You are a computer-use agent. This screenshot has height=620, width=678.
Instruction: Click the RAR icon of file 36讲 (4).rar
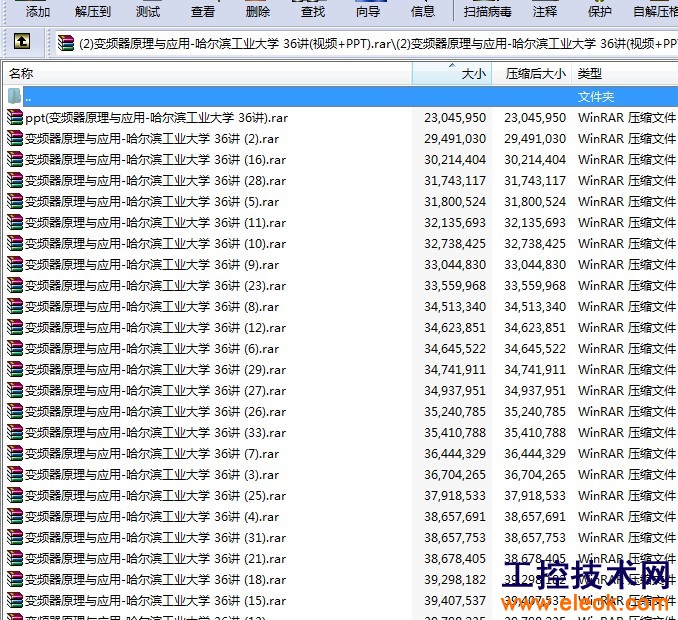tap(15, 516)
